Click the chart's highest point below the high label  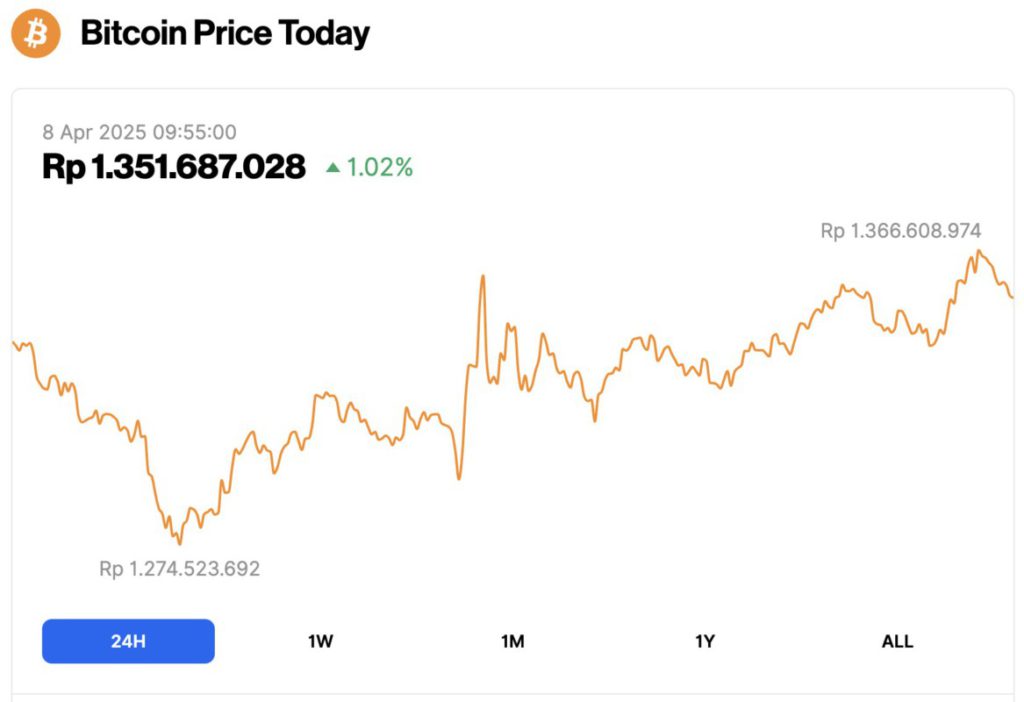point(978,252)
